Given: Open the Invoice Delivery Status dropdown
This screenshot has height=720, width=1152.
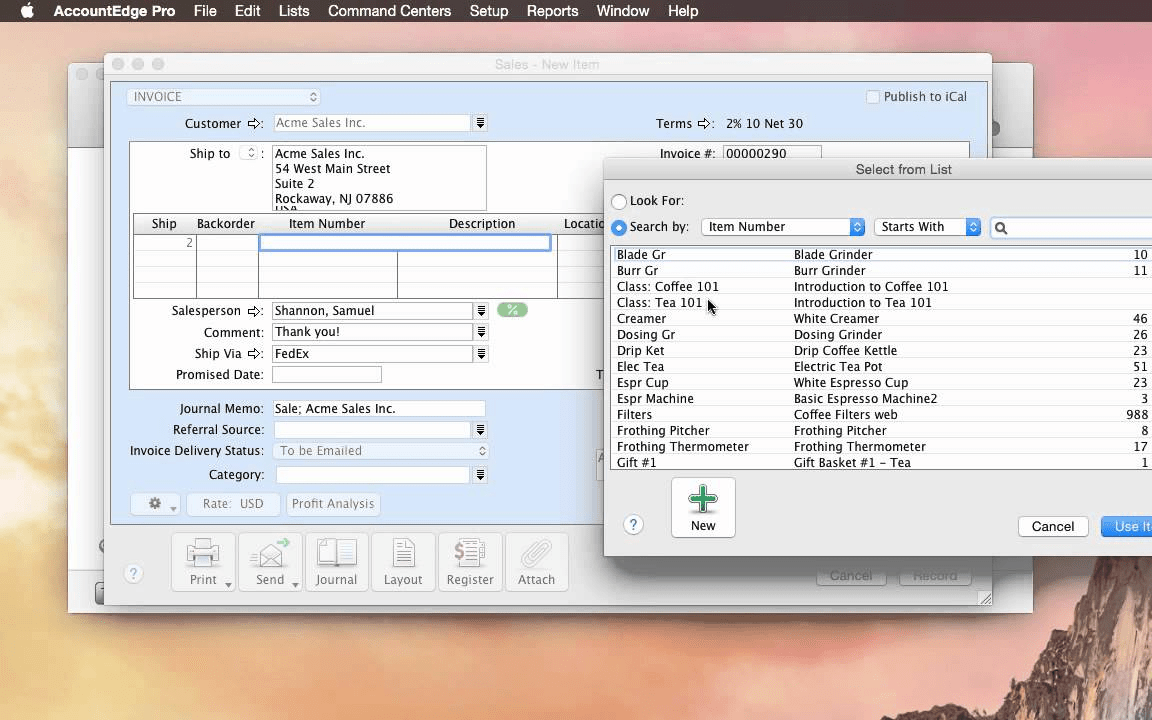Looking at the screenshot, I should tap(380, 451).
